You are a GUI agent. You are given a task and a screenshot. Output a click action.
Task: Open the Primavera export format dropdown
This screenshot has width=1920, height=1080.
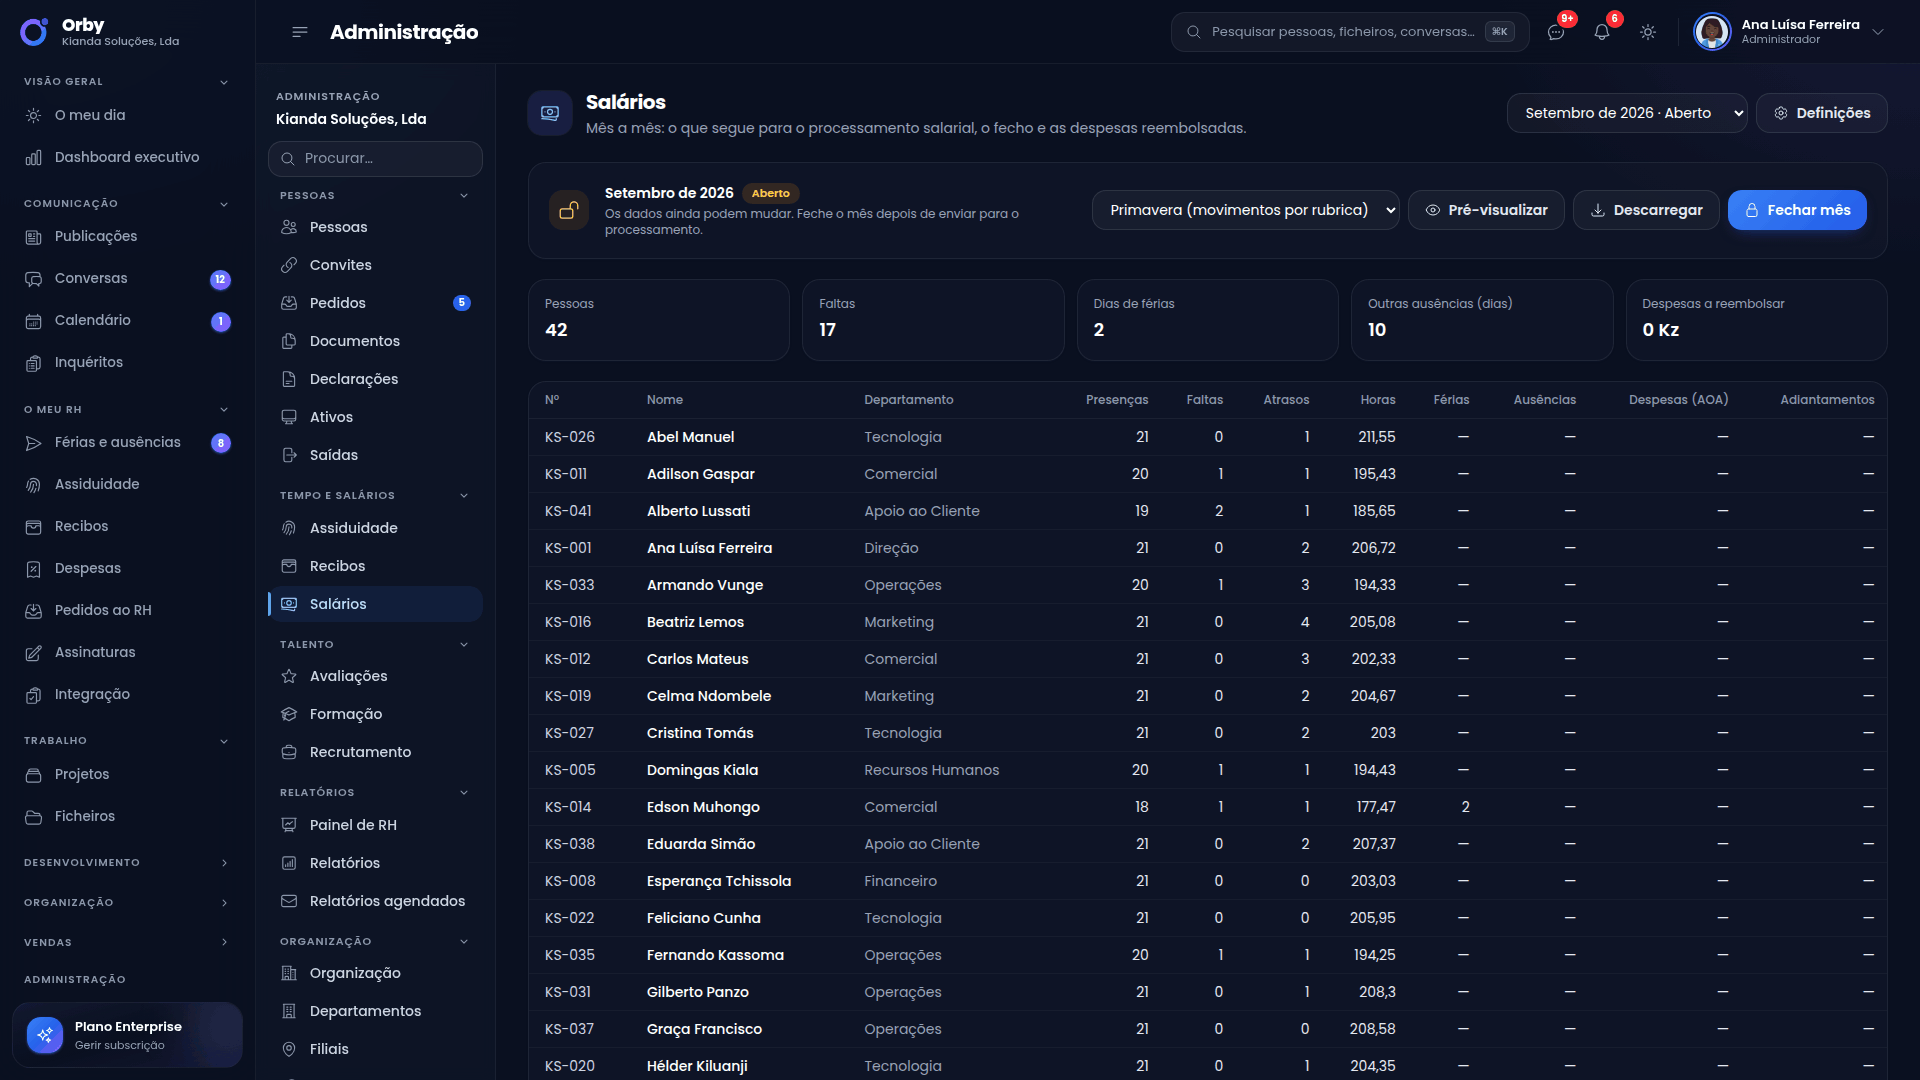pyautogui.click(x=1245, y=210)
